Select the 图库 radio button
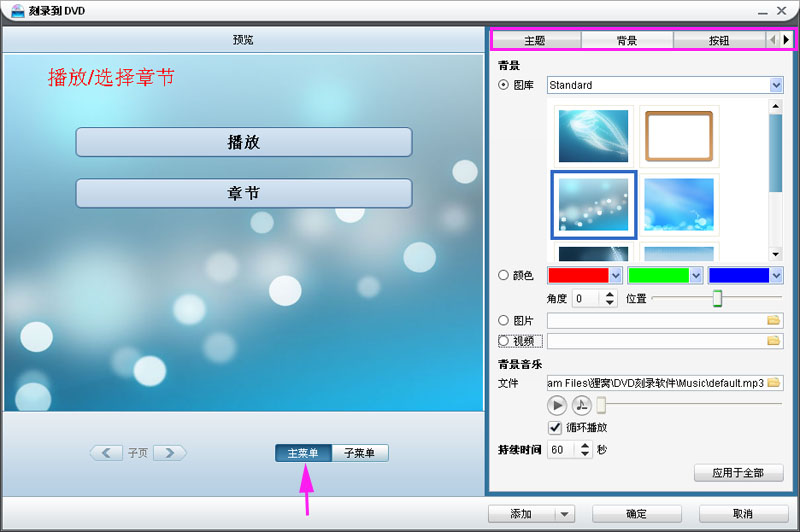The image size is (800, 532). [x=503, y=85]
